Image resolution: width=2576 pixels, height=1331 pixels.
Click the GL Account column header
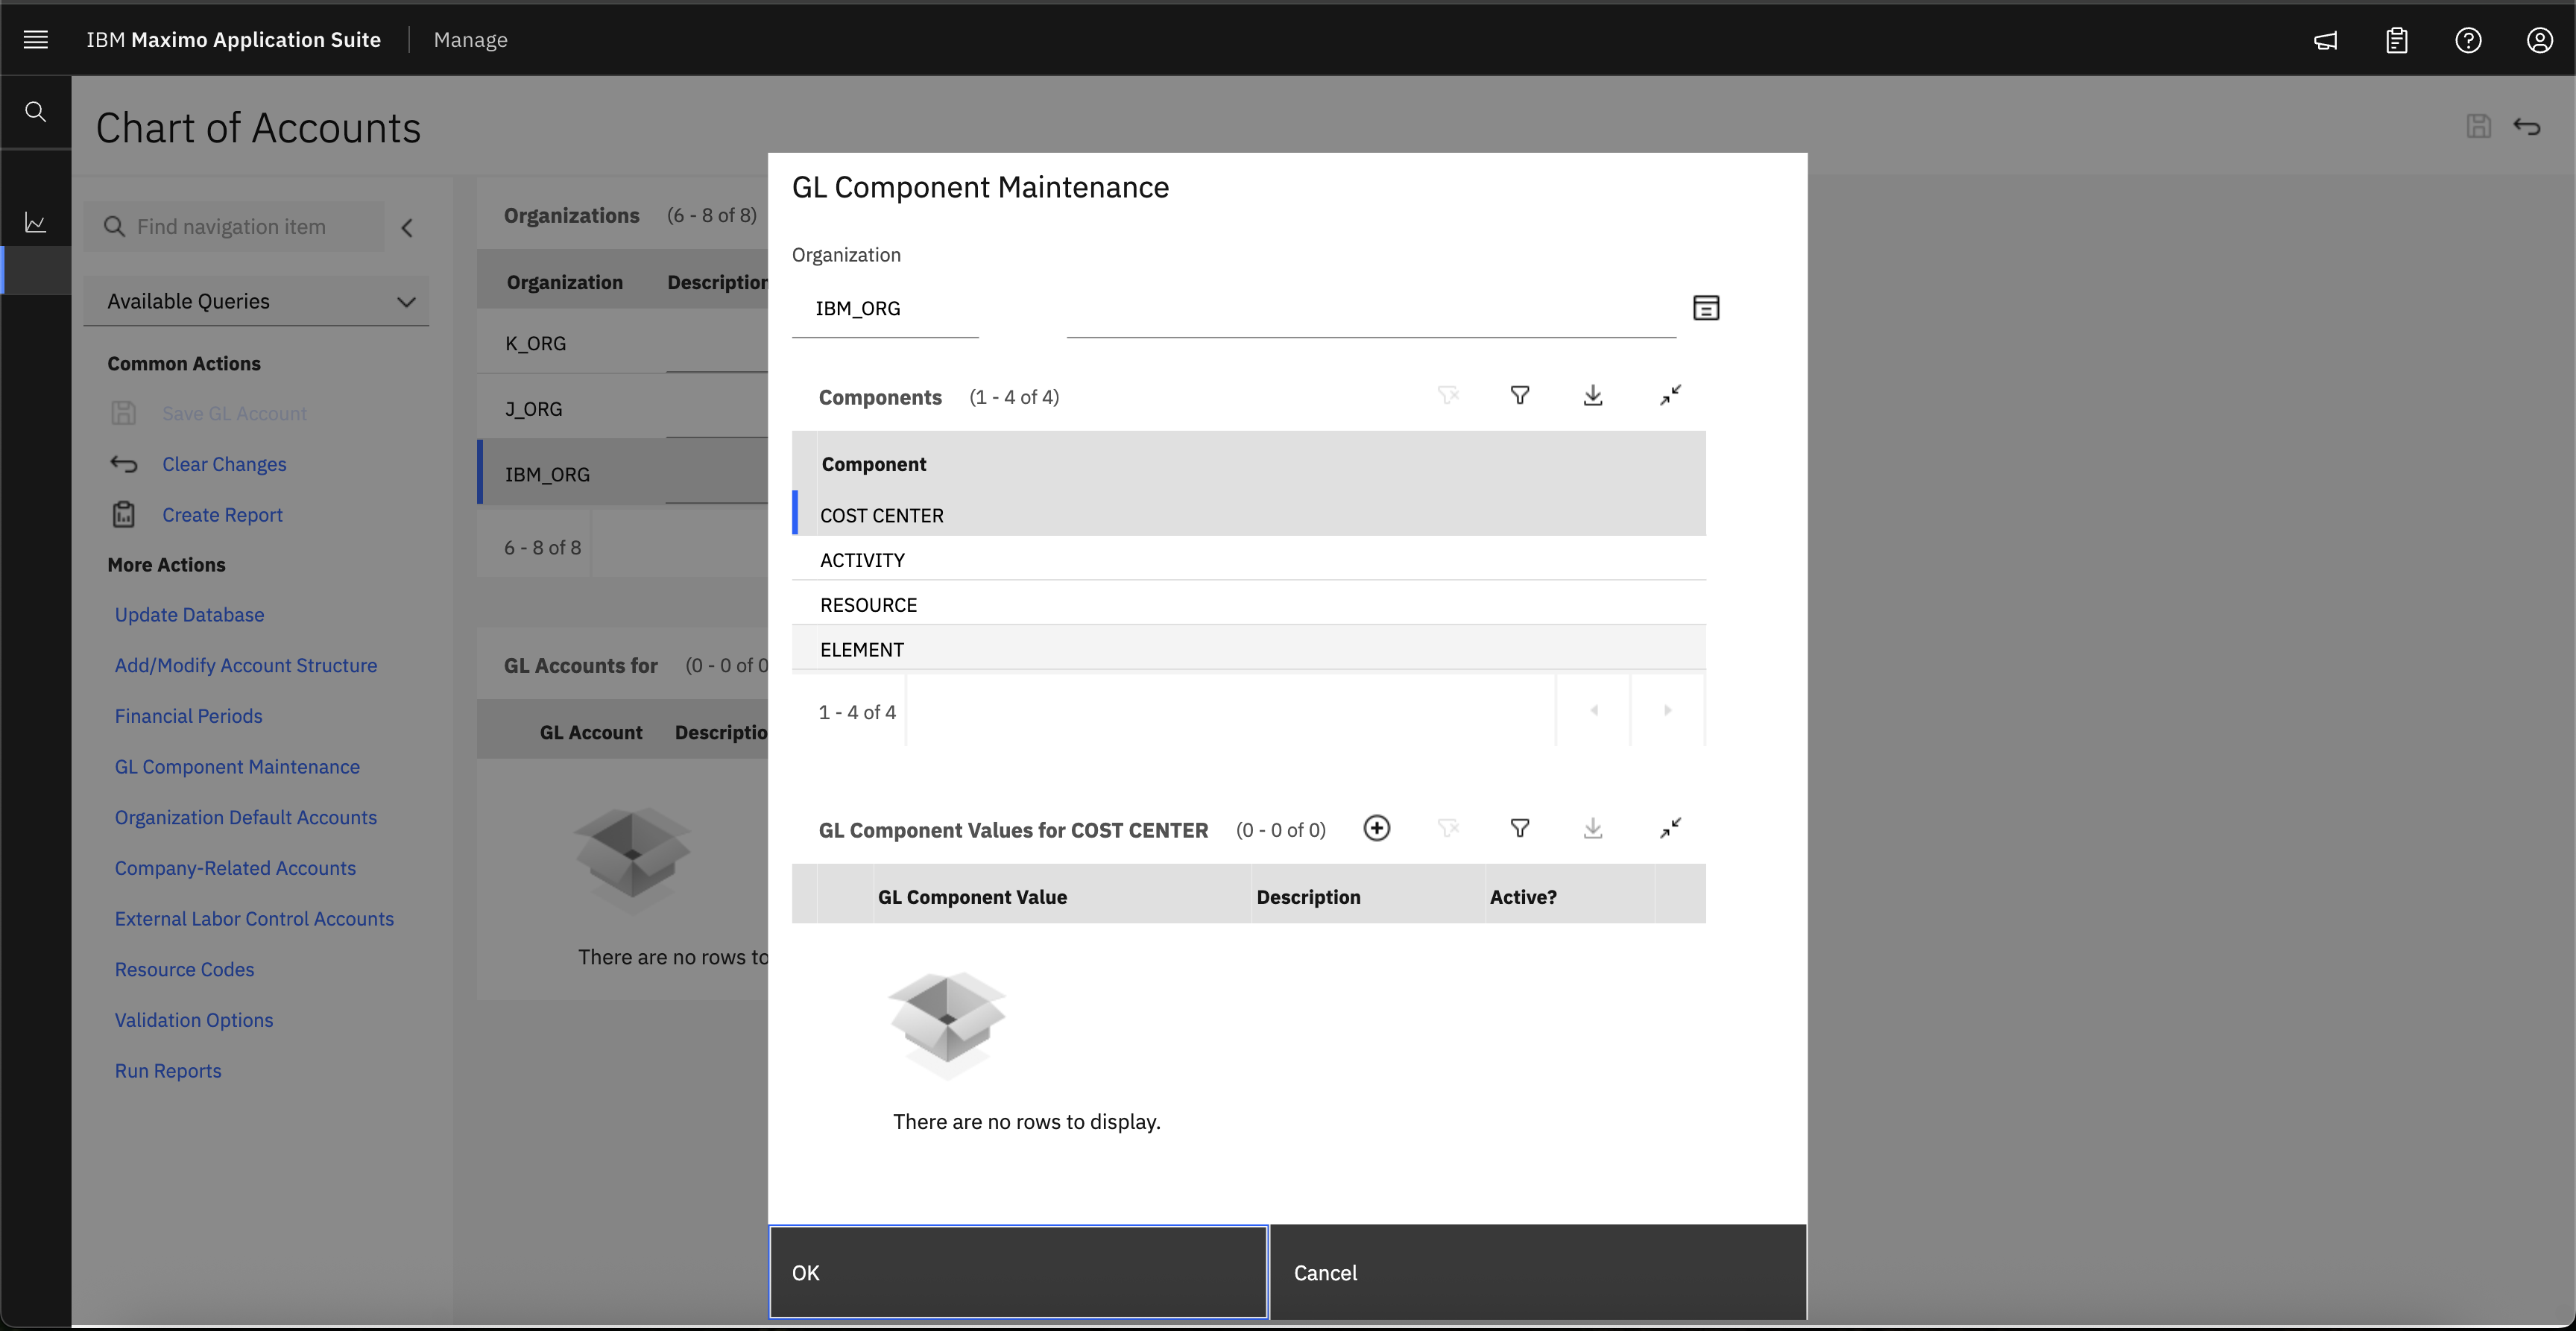[x=591, y=732]
